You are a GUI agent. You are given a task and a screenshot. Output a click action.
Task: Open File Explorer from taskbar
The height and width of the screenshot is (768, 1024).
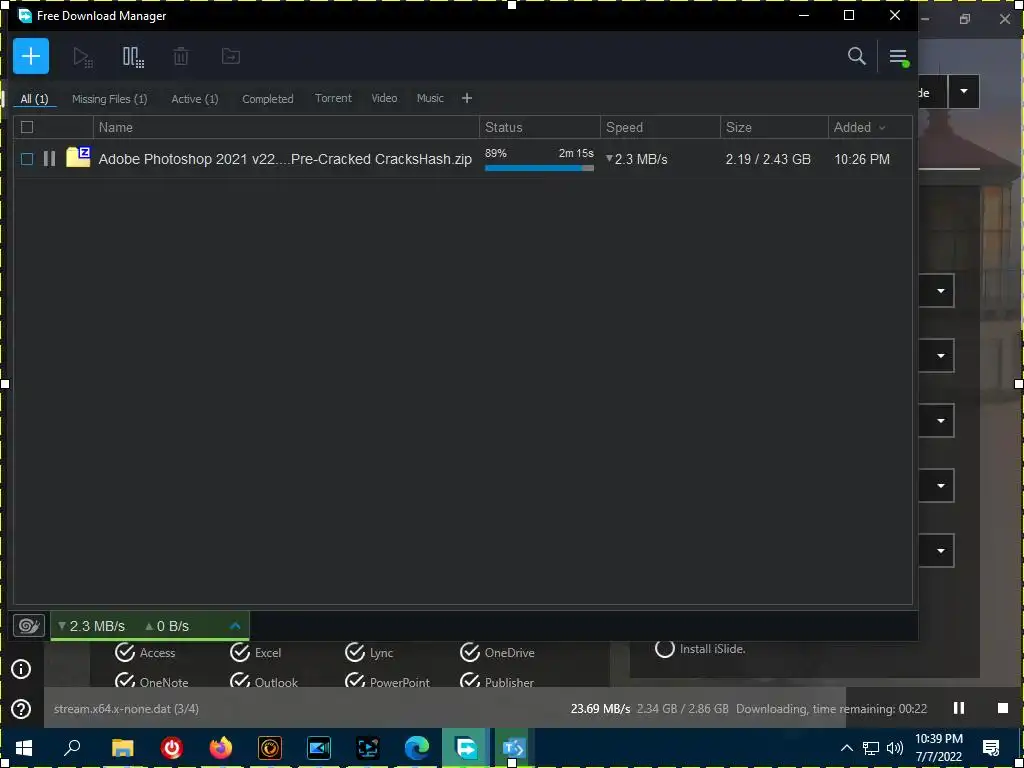[122, 748]
